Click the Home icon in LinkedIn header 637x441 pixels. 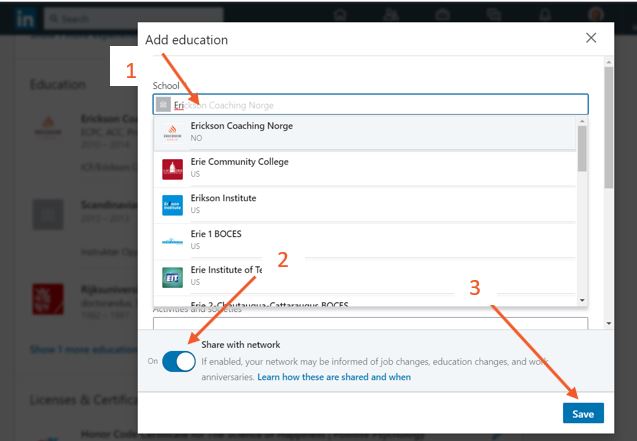(x=340, y=15)
